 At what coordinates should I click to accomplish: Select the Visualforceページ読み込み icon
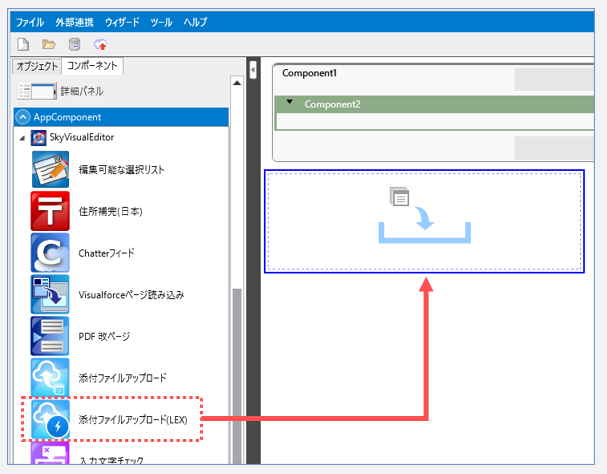(x=50, y=294)
